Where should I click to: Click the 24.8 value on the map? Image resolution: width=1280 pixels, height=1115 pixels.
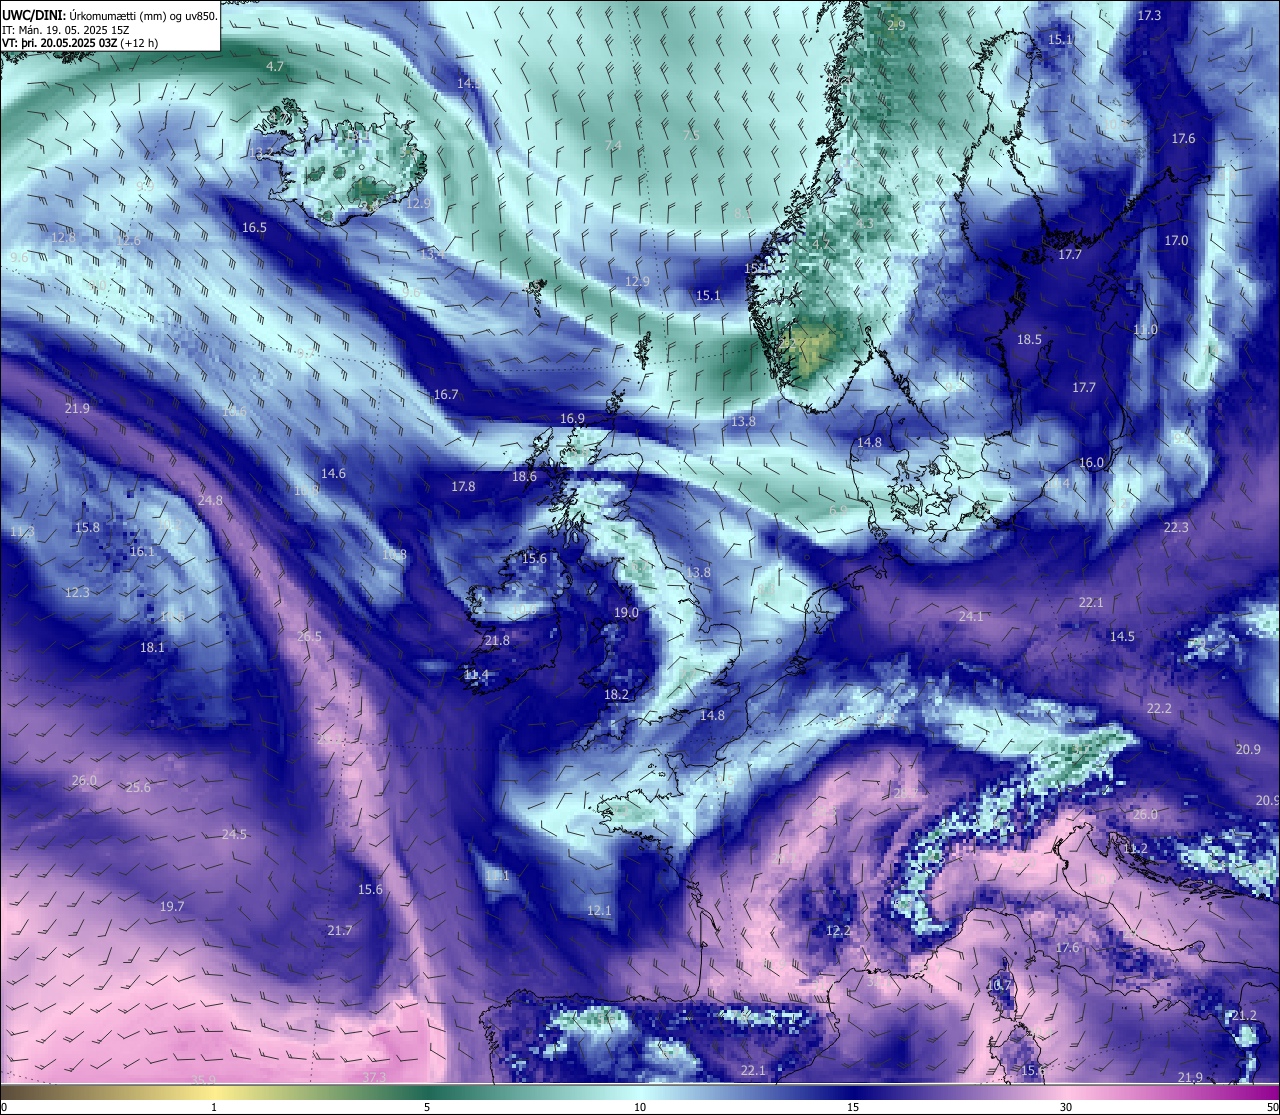[210, 501]
